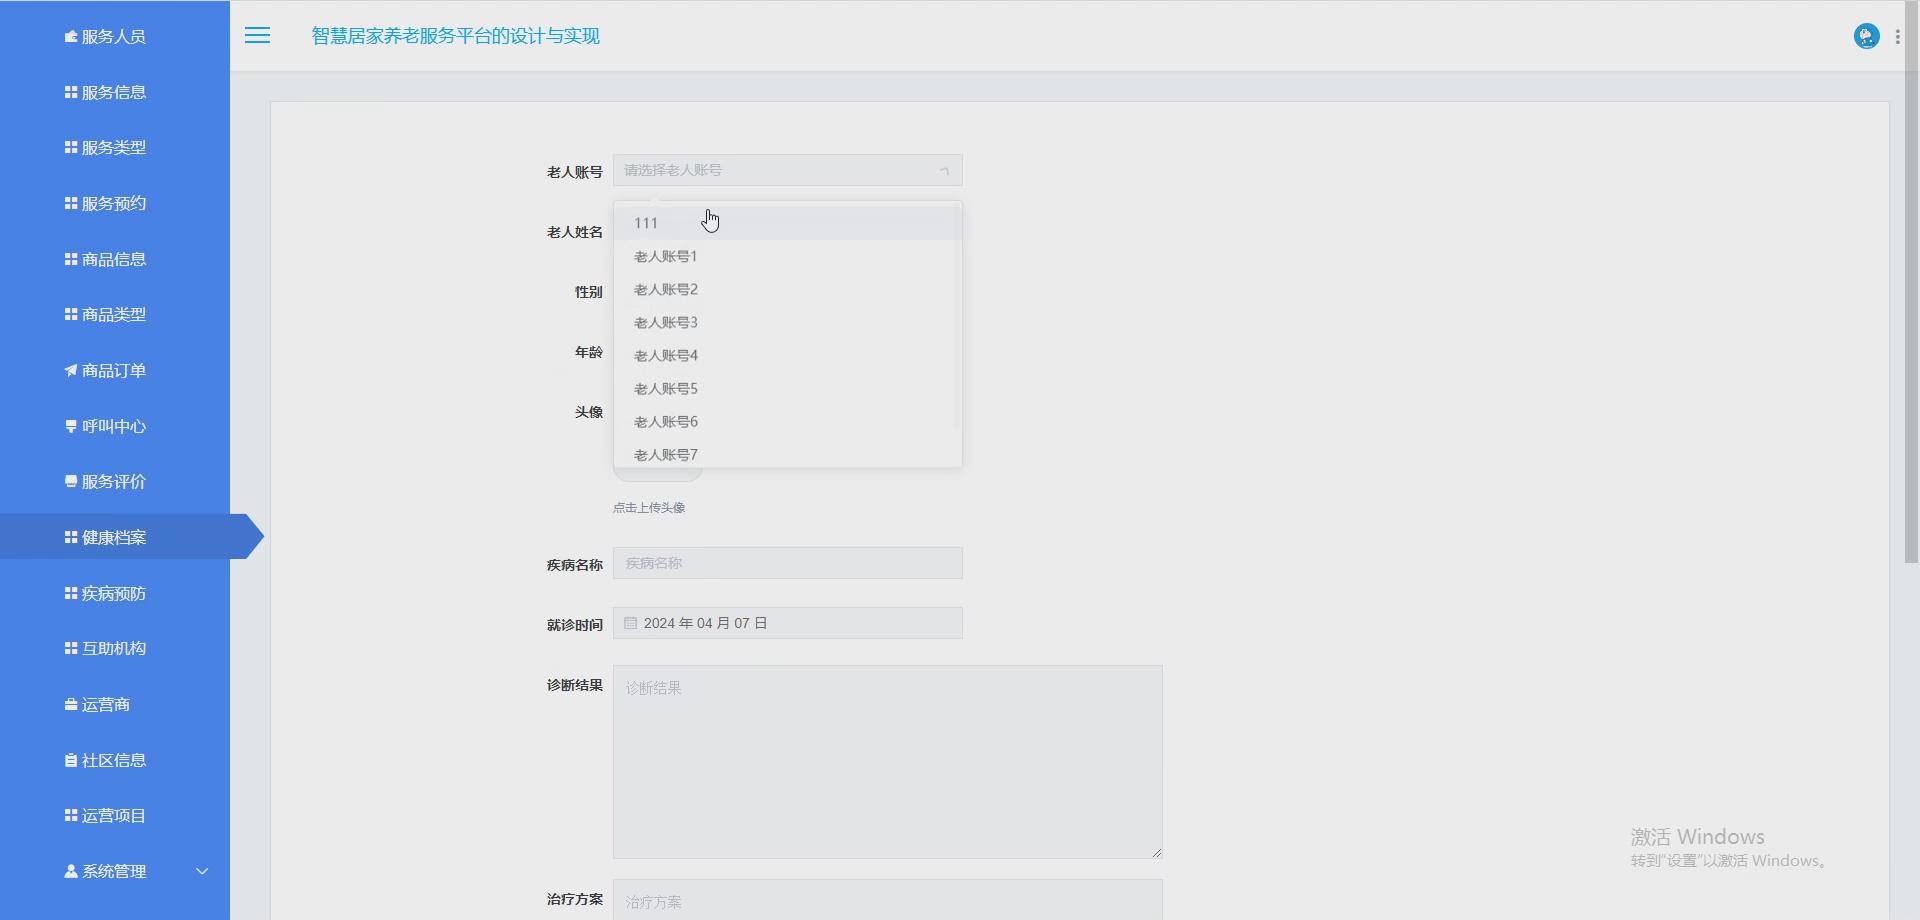Click the 诊断结果 textarea resize handle
Viewport: 1920px width, 920px height.
[1157, 853]
